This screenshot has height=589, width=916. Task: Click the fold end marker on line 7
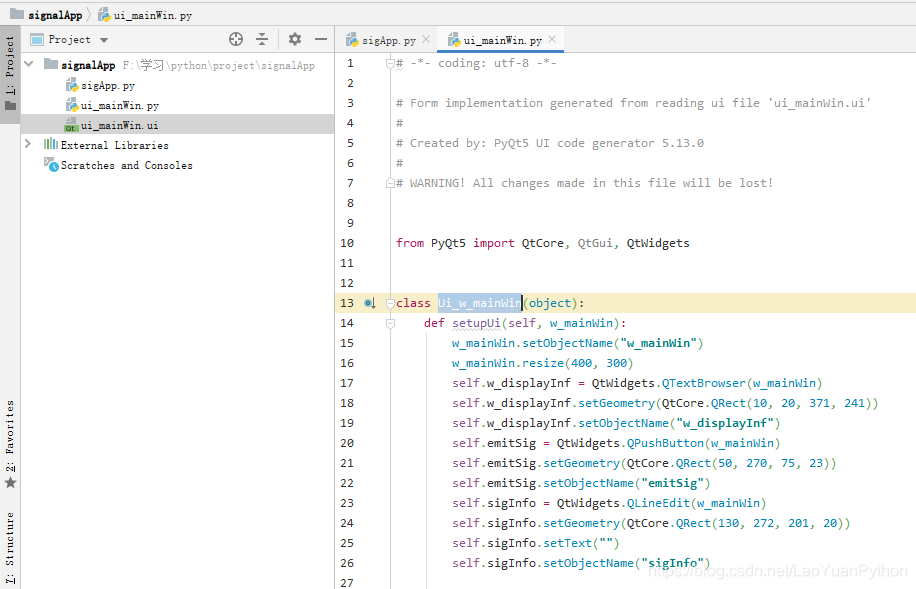click(x=390, y=183)
